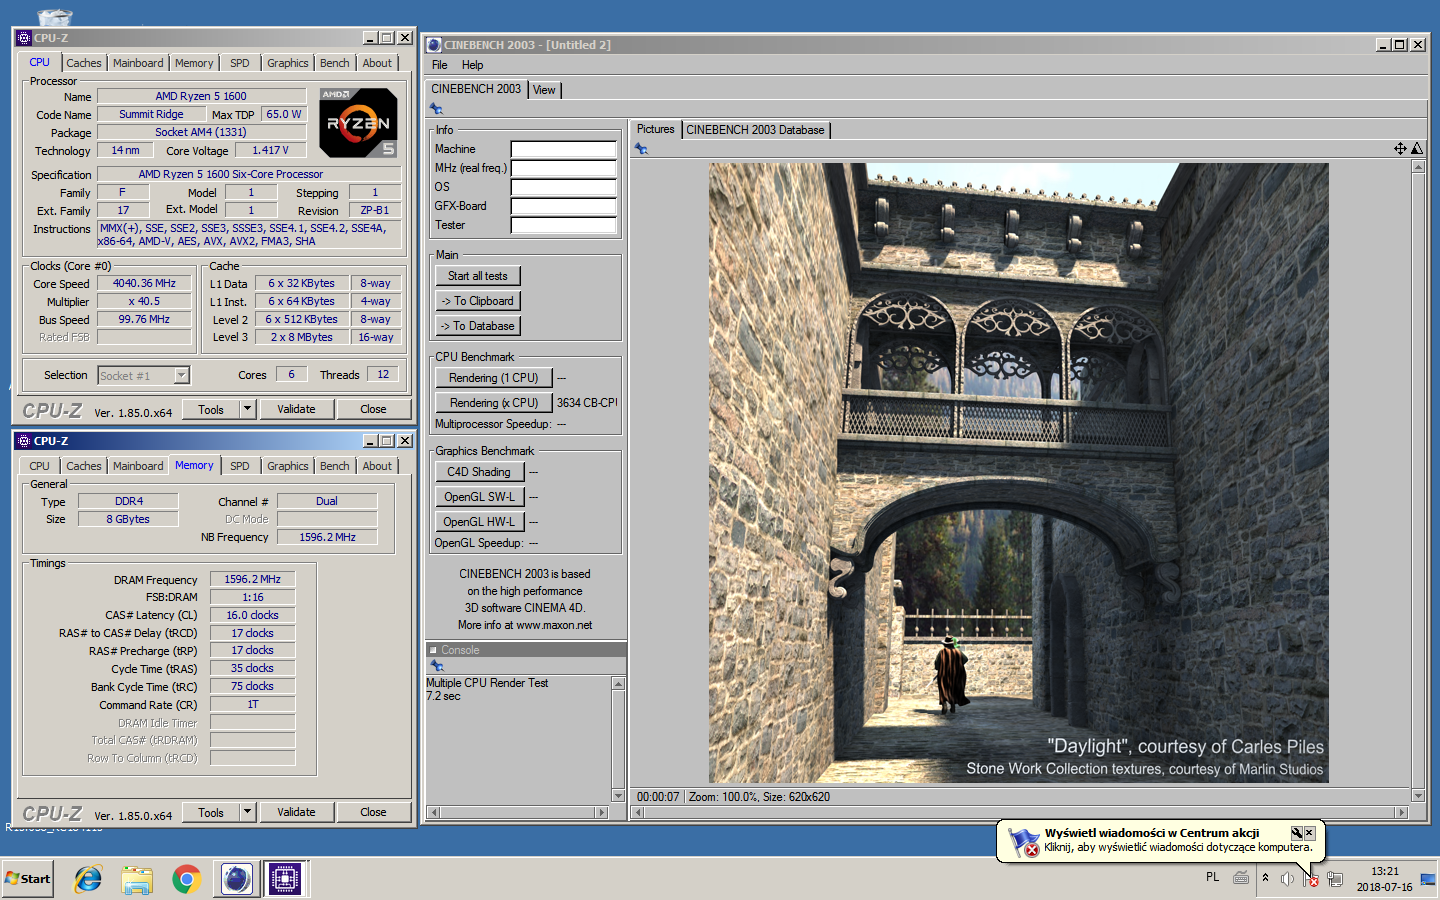The height and width of the screenshot is (900, 1440).
Task: Select the triangle zoom icon above the render
Action: click(1417, 148)
